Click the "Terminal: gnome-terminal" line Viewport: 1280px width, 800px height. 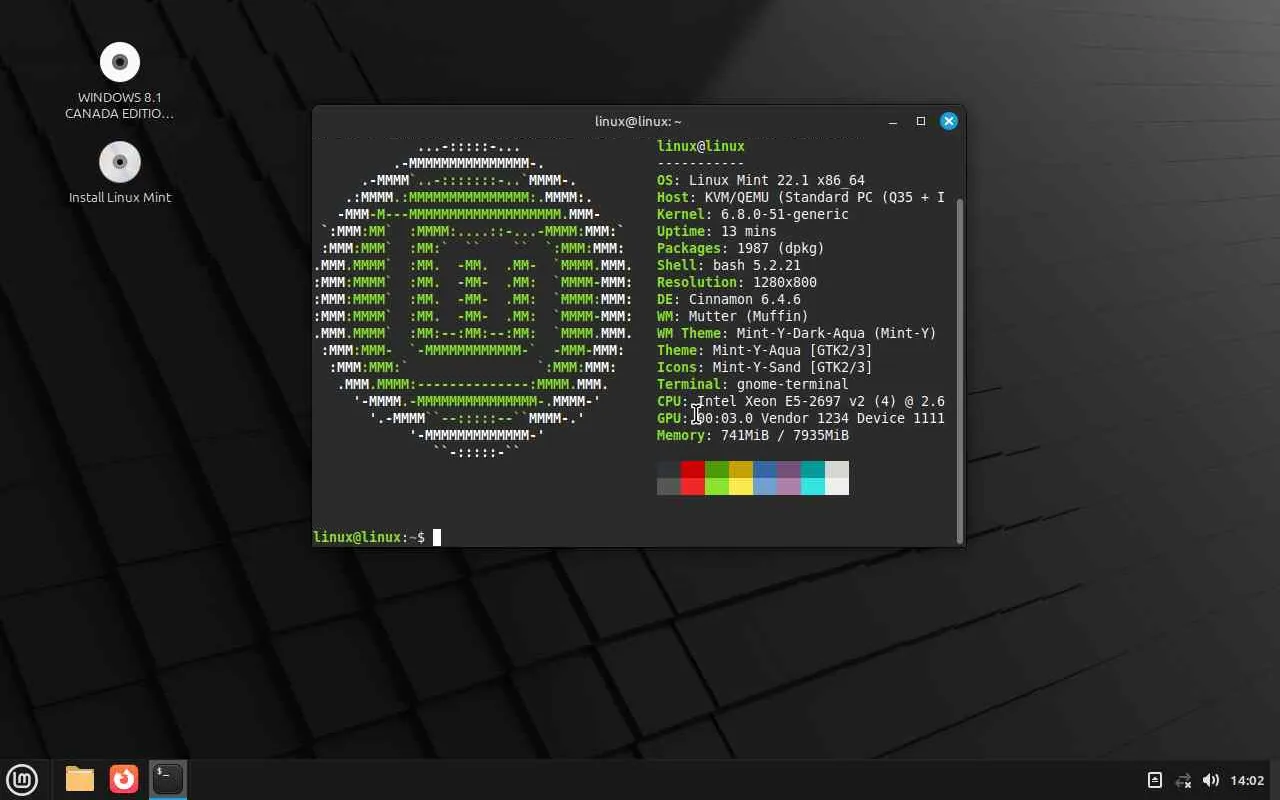coord(753,385)
